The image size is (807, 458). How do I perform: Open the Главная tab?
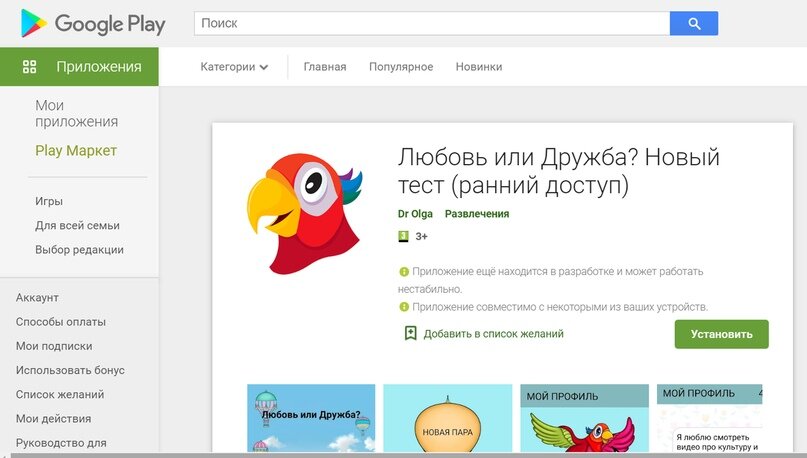click(x=325, y=67)
